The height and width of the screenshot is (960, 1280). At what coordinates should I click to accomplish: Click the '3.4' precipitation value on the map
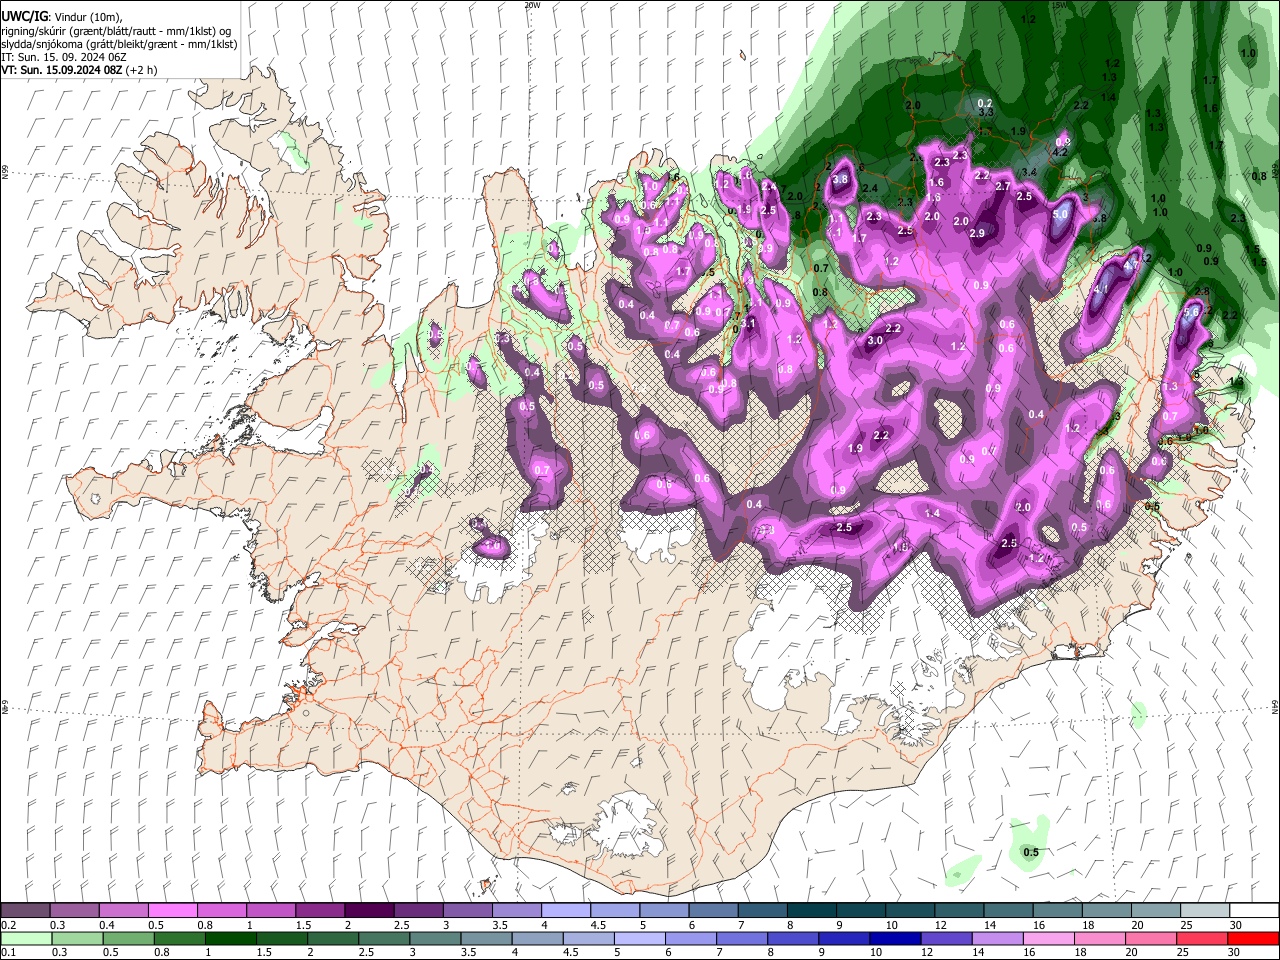tap(1028, 172)
